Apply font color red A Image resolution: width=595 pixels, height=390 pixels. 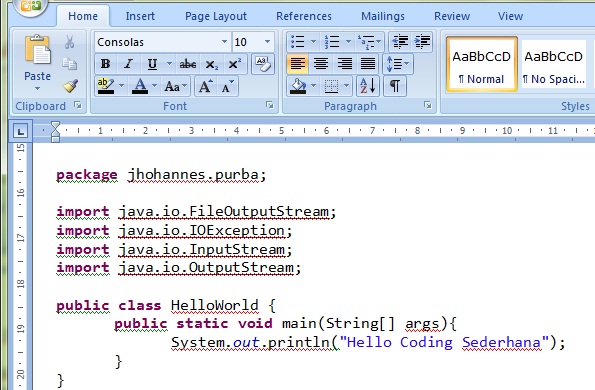pyautogui.click(x=140, y=86)
